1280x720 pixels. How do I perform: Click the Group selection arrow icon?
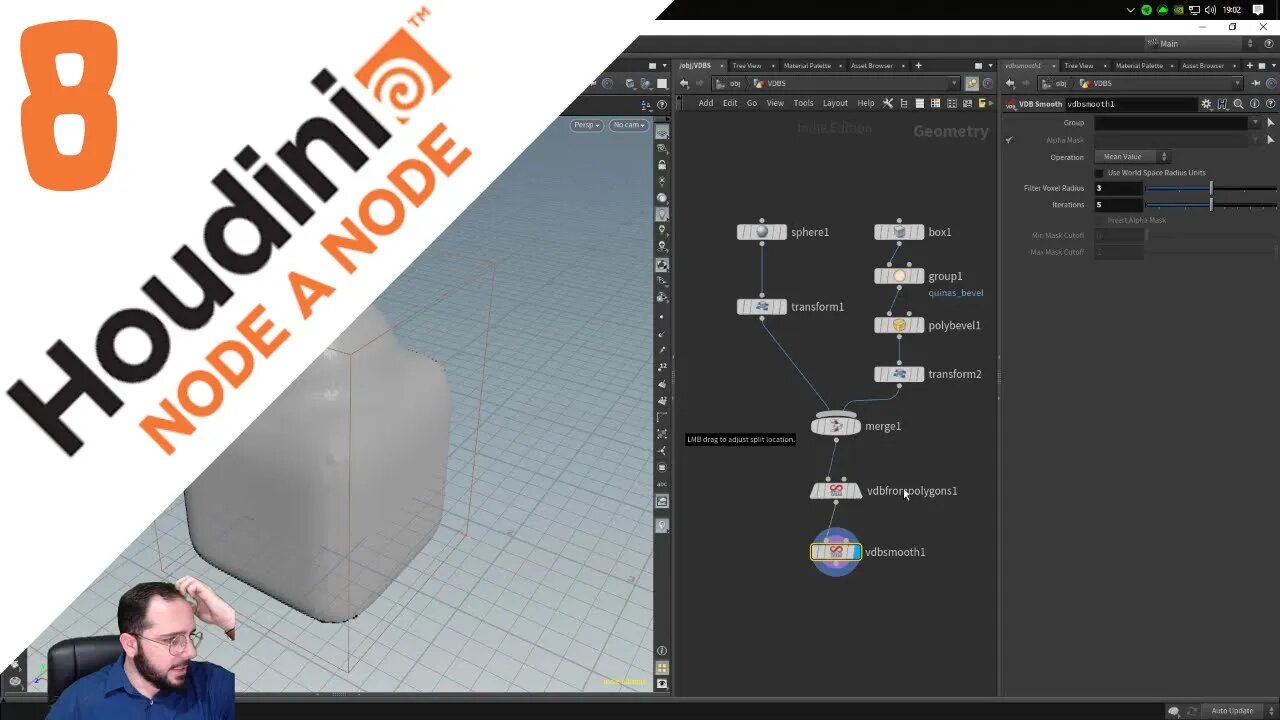click(x=1270, y=123)
